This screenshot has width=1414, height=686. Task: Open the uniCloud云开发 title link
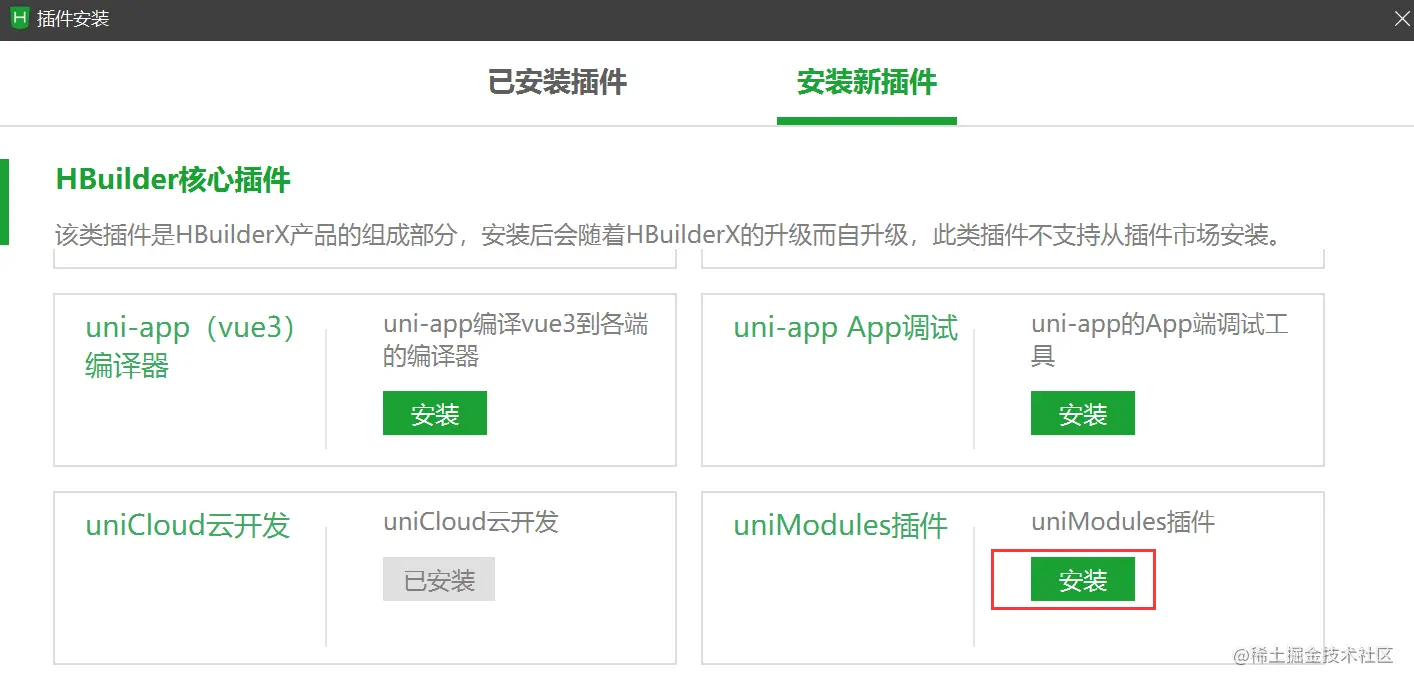(x=188, y=526)
